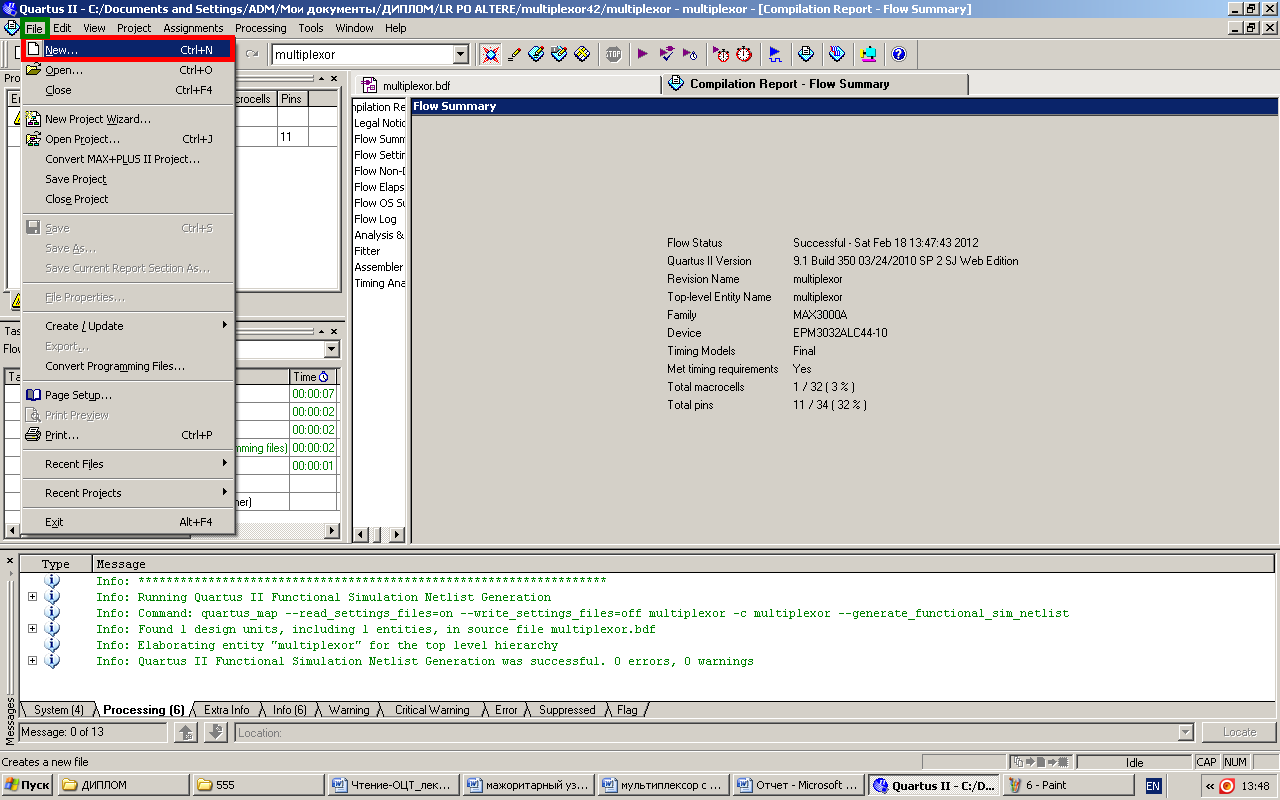Image resolution: width=1280 pixels, height=800 pixels.
Task: Choose Open Project... in File menu
Action: click(128, 139)
